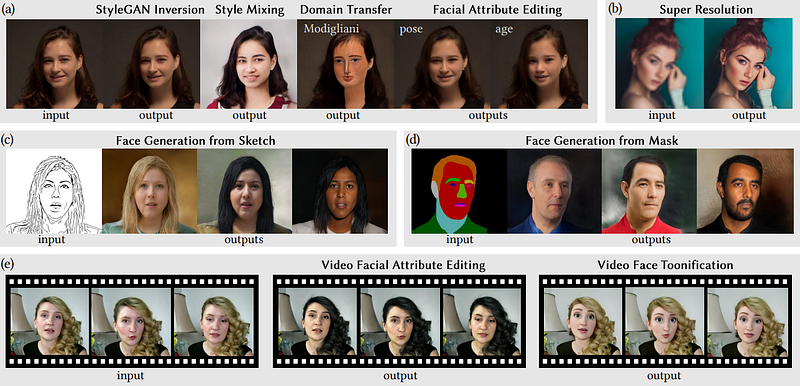The image size is (800, 386).
Task: Click the "input" caption under Super Resolution
Action: (662, 115)
